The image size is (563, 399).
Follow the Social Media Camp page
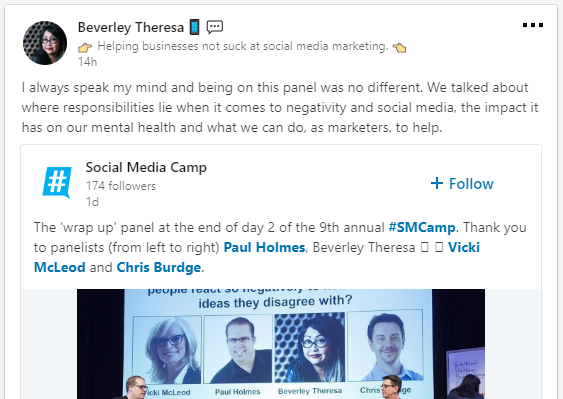click(x=462, y=184)
